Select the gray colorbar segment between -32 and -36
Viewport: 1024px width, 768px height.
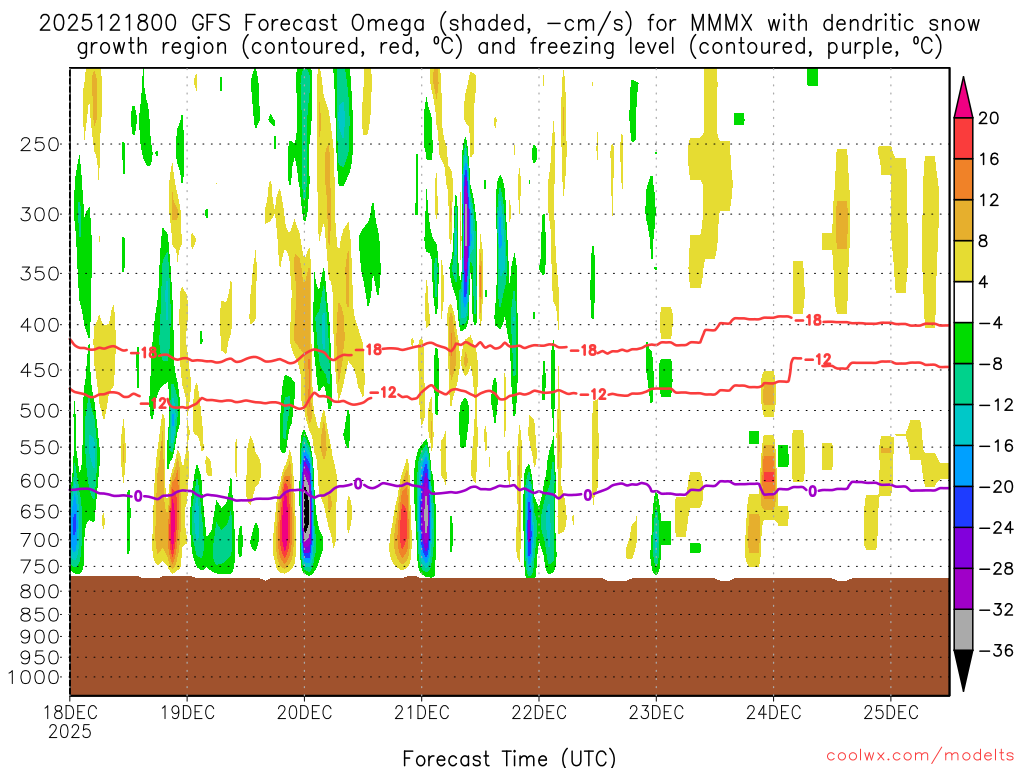coord(965,630)
